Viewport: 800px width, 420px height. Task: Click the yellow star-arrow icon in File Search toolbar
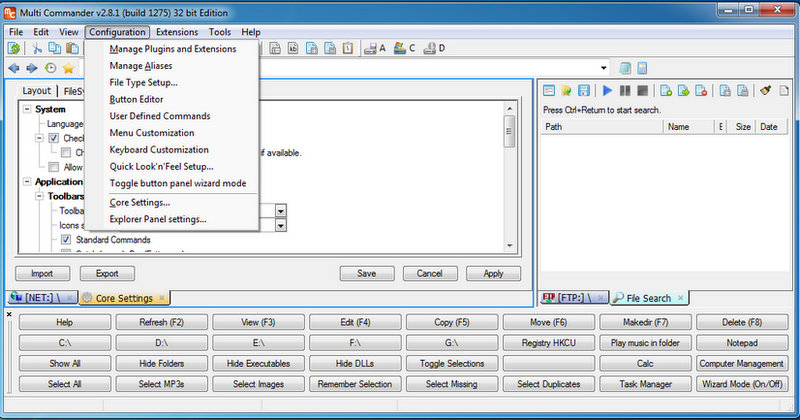tap(566, 91)
